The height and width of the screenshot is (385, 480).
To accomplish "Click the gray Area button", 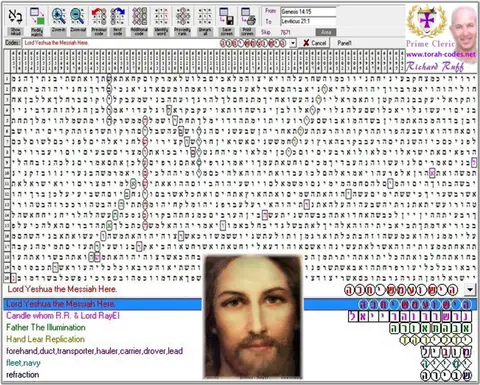I will click(326, 32).
